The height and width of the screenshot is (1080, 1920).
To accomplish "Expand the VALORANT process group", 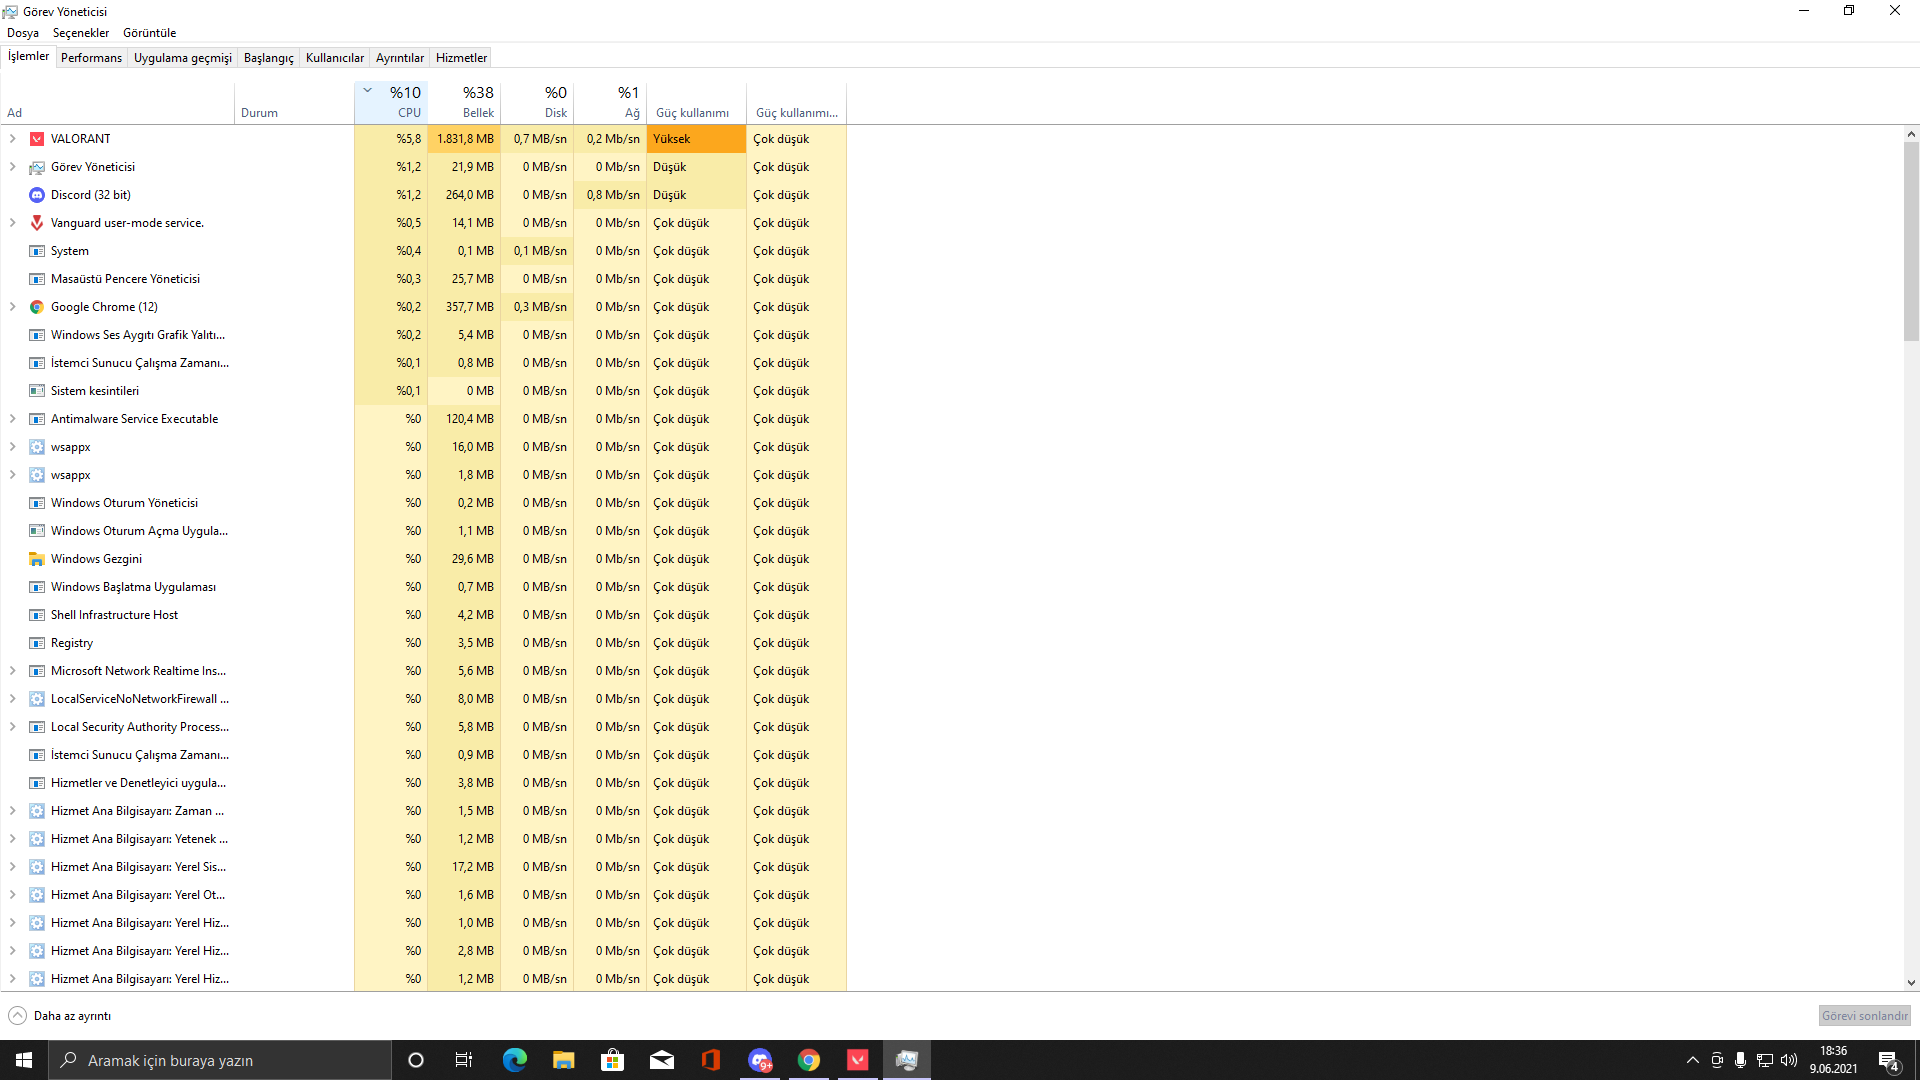I will 13,139.
